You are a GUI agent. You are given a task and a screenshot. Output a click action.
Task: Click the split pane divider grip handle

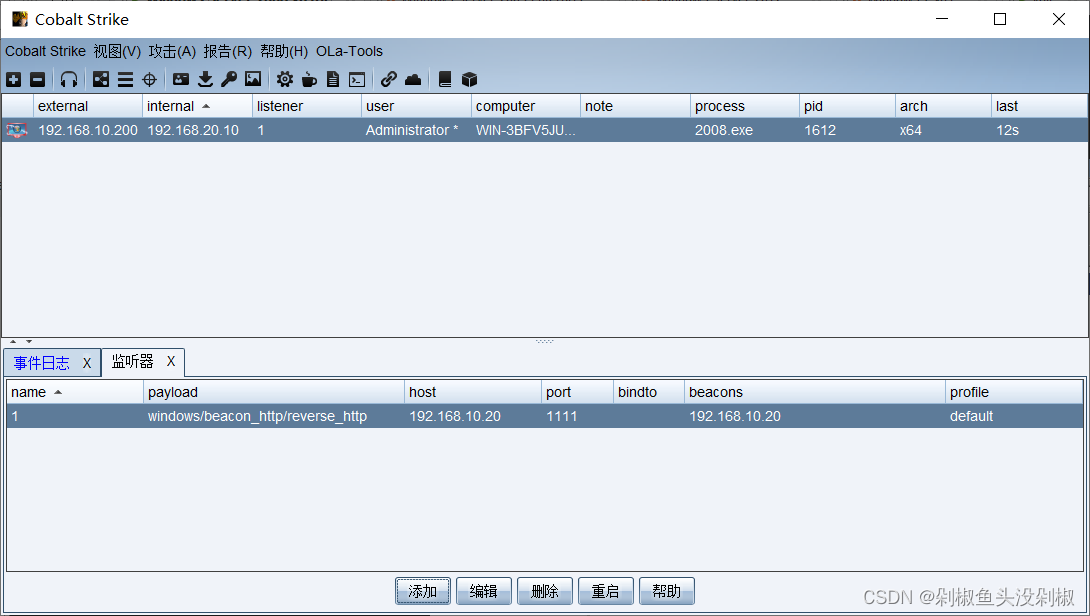coord(544,341)
